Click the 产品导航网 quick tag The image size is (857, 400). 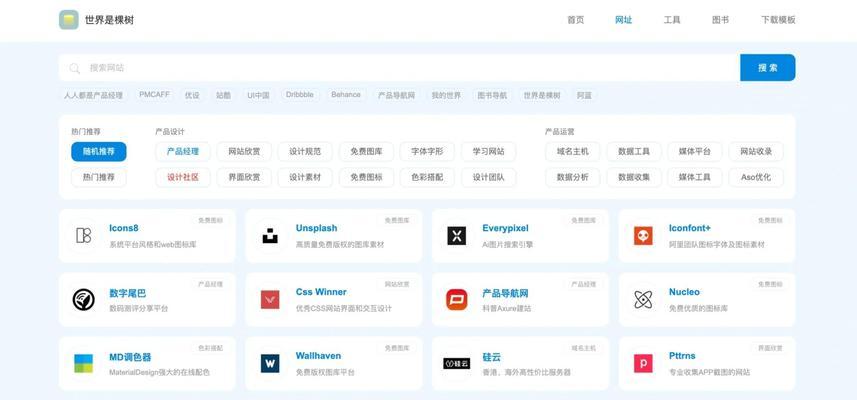(396, 95)
